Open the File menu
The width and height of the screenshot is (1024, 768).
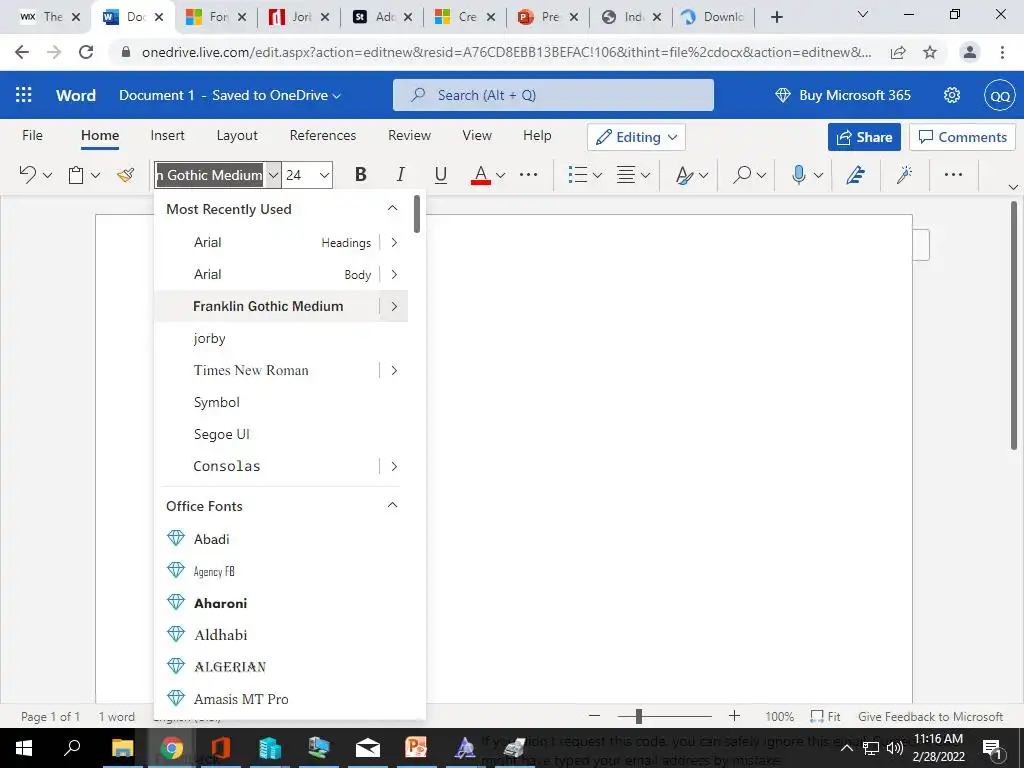coord(32,135)
